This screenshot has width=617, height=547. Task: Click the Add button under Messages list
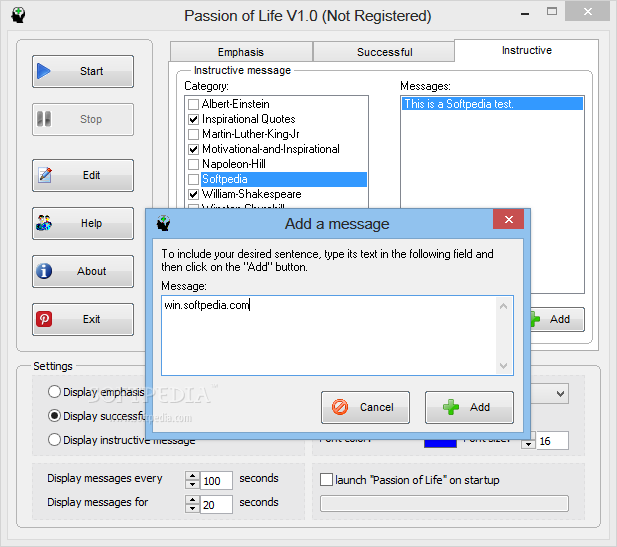(x=557, y=319)
